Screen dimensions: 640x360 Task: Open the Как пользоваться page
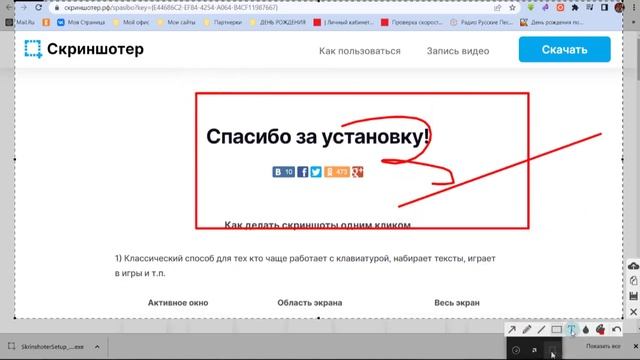(360, 51)
